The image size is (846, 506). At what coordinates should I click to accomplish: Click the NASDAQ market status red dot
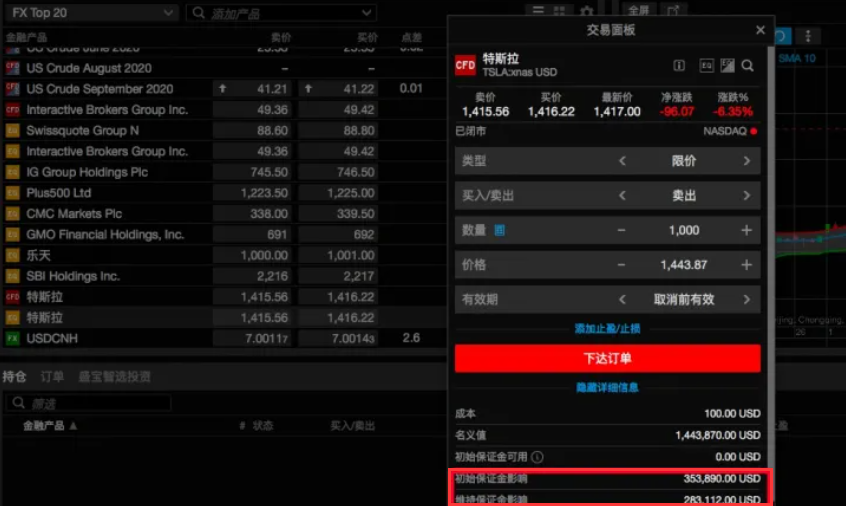(753, 131)
